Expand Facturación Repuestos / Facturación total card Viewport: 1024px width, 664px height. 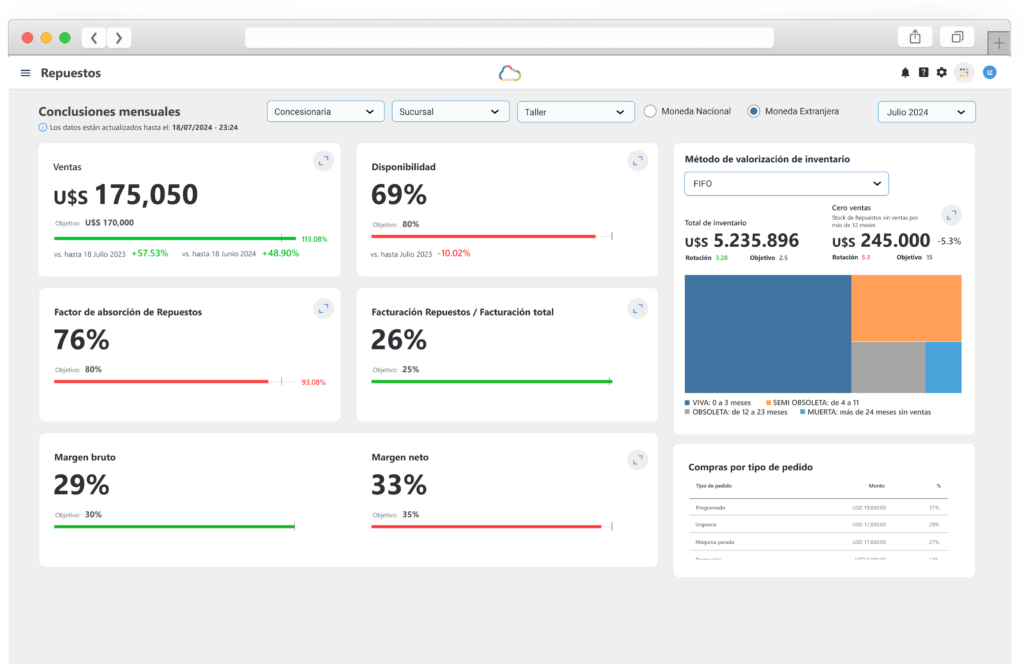click(637, 308)
